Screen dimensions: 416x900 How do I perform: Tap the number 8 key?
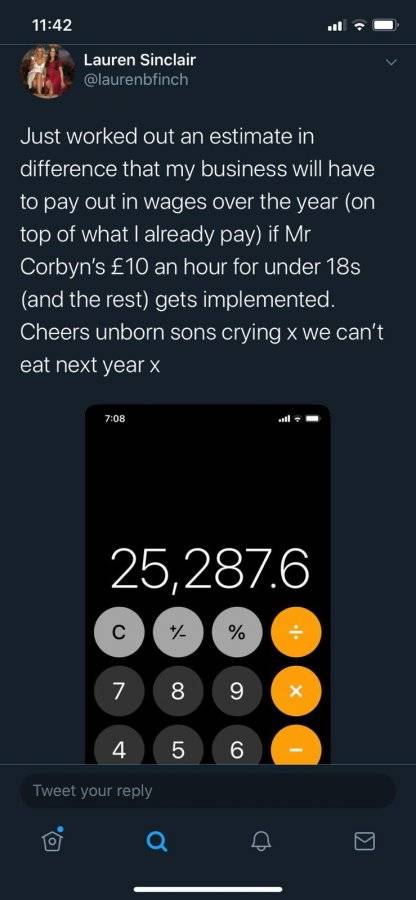point(178,691)
